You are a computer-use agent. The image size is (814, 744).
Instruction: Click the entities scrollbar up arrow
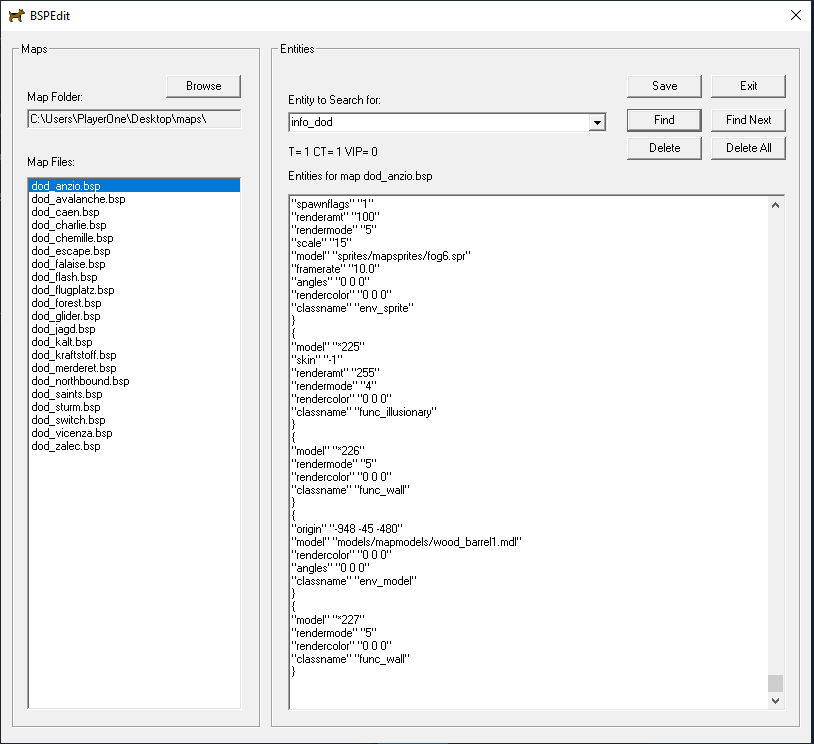click(x=775, y=205)
